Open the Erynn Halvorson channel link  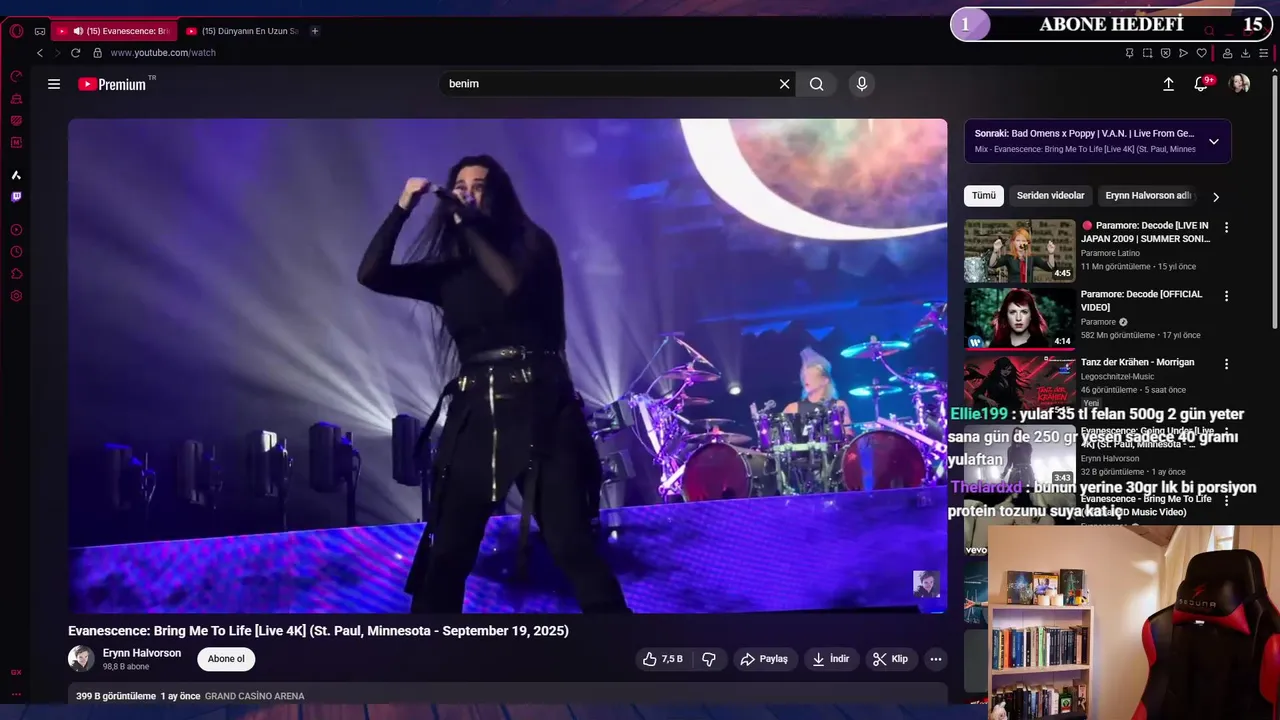pyautogui.click(x=142, y=653)
